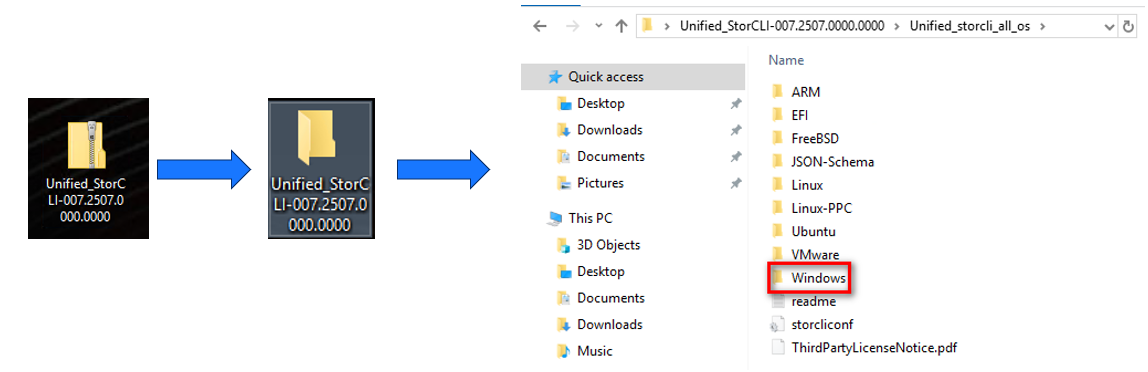Click the Ubuntu folder icon
The width and height of the screenshot is (1148, 372).
(x=778, y=231)
